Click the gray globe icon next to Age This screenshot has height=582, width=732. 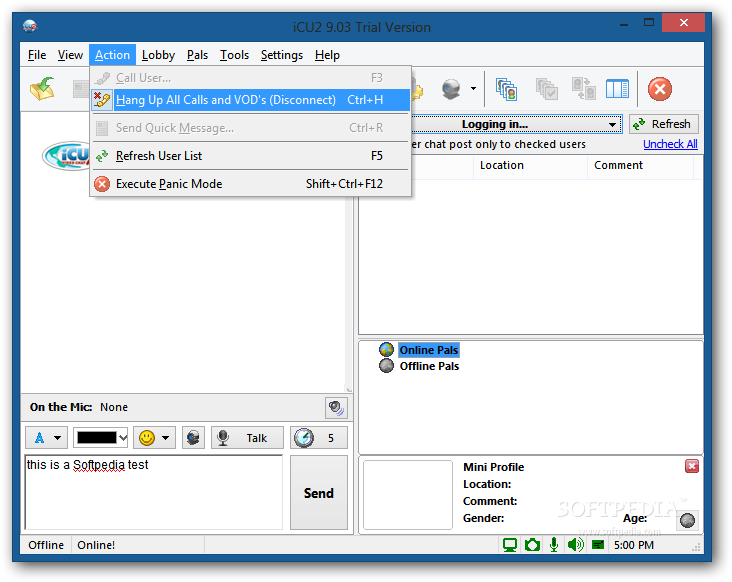click(687, 520)
